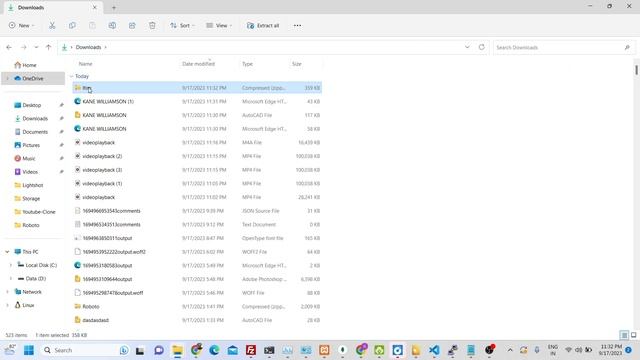Select the 1694953952222output.woff2 file
This screenshot has width=640, height=360.
coord(197,252)
